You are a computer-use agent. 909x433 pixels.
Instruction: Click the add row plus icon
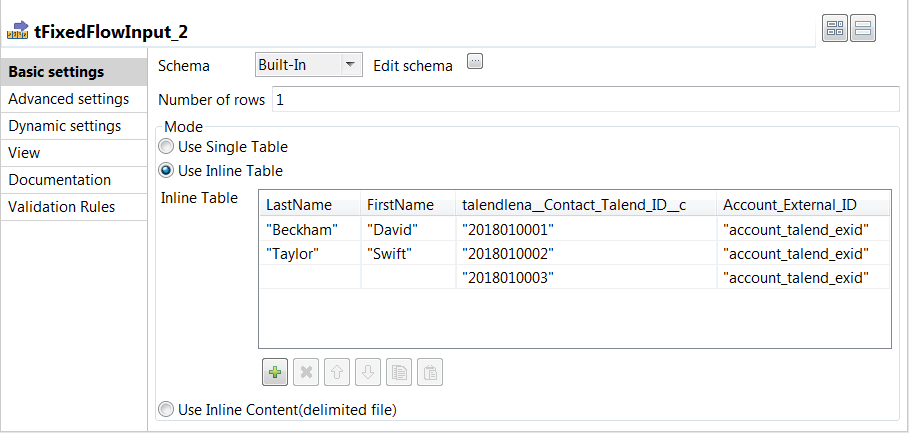coord(275,373)
